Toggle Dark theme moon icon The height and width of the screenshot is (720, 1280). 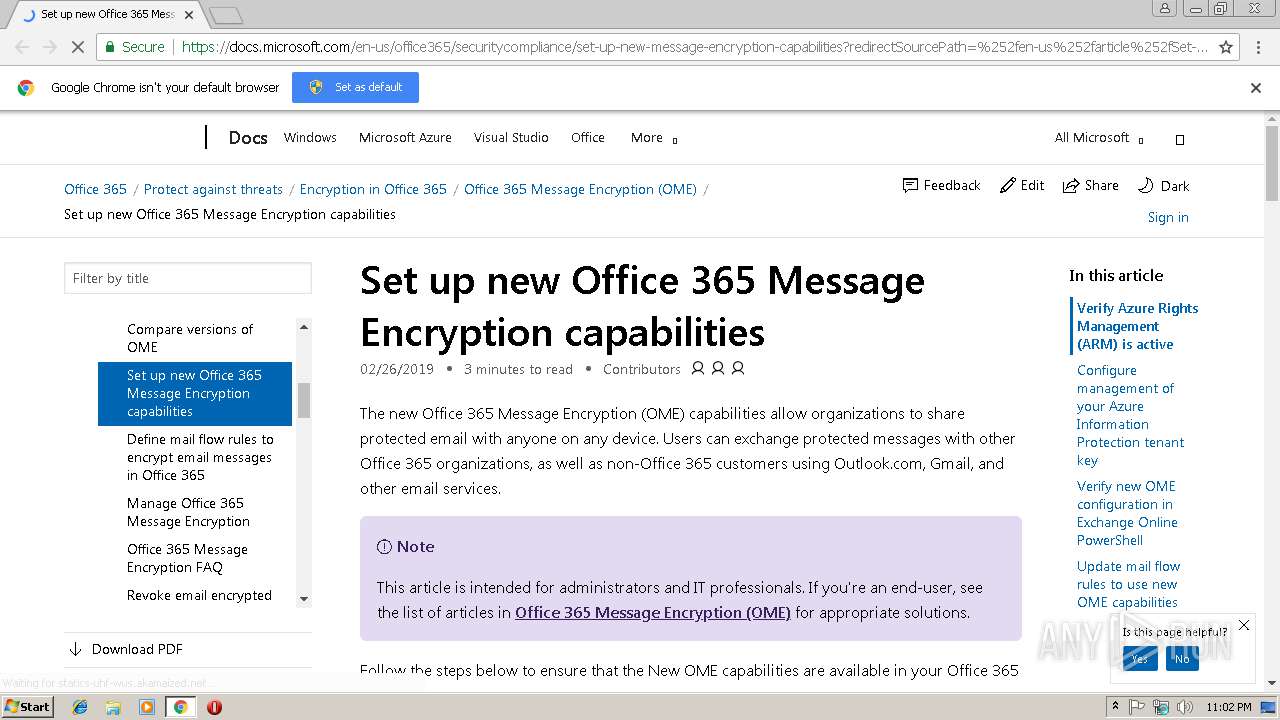pos(1146,186)
